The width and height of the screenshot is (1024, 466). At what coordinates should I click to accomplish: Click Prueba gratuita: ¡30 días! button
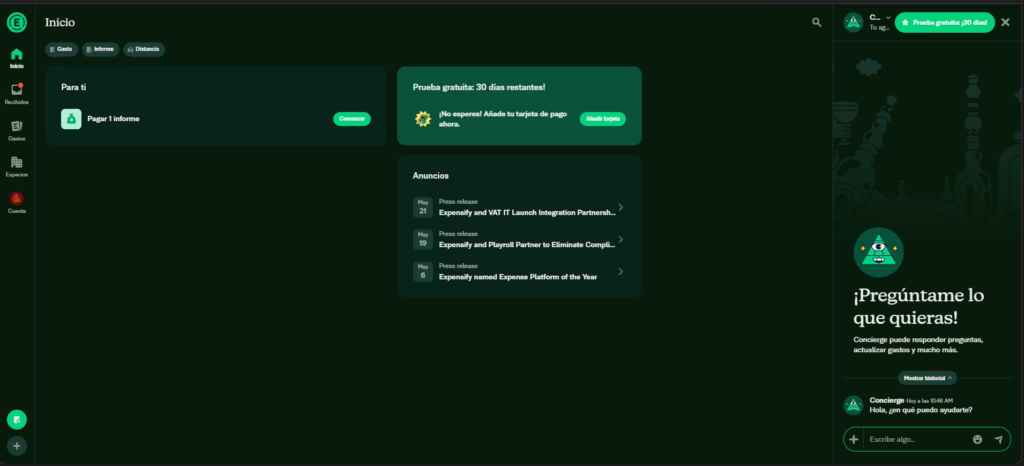click(944, 22)
